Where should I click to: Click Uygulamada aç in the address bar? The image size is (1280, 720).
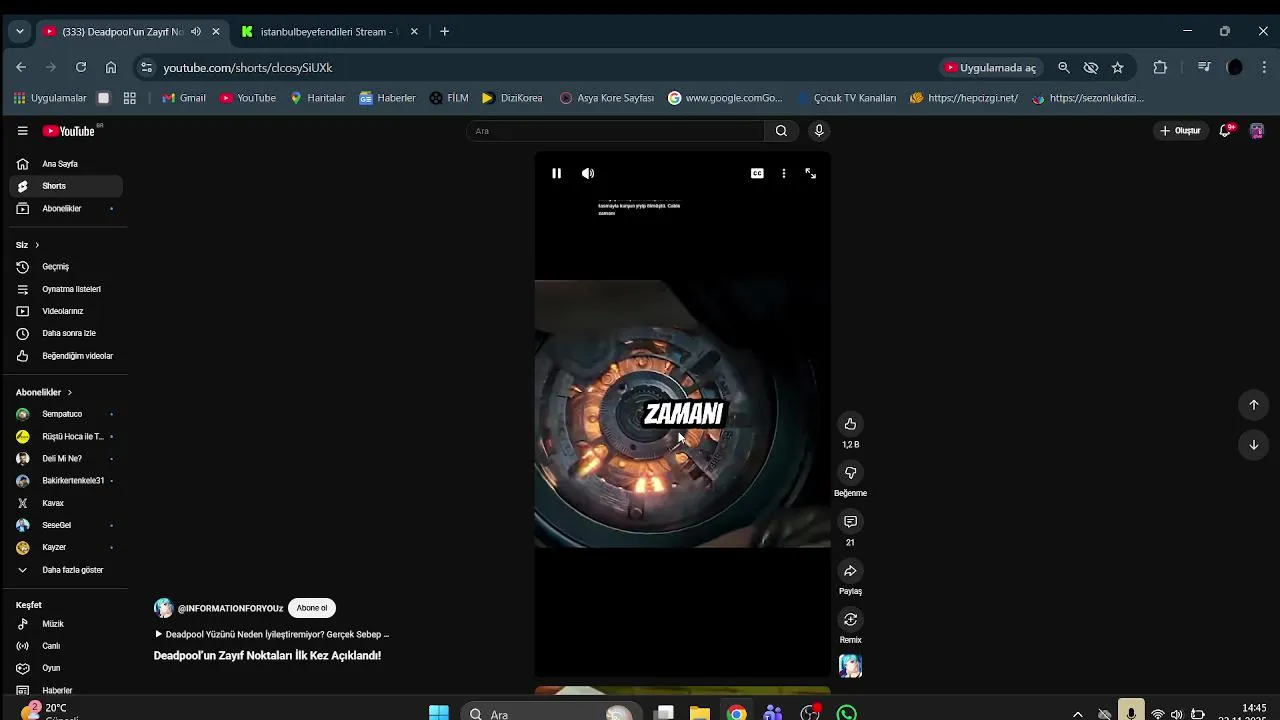point(989,68)
